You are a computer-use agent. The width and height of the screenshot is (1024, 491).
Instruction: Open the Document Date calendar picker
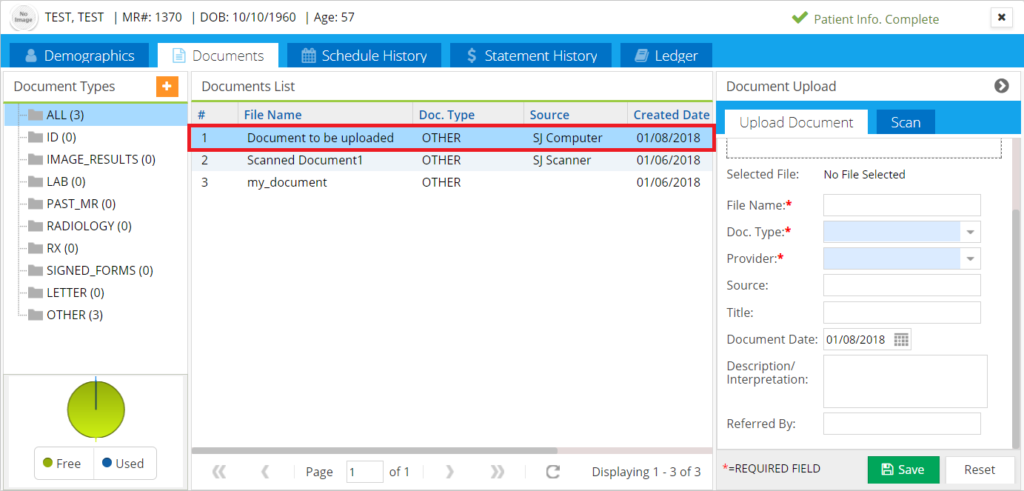click(x=901, y=340)
